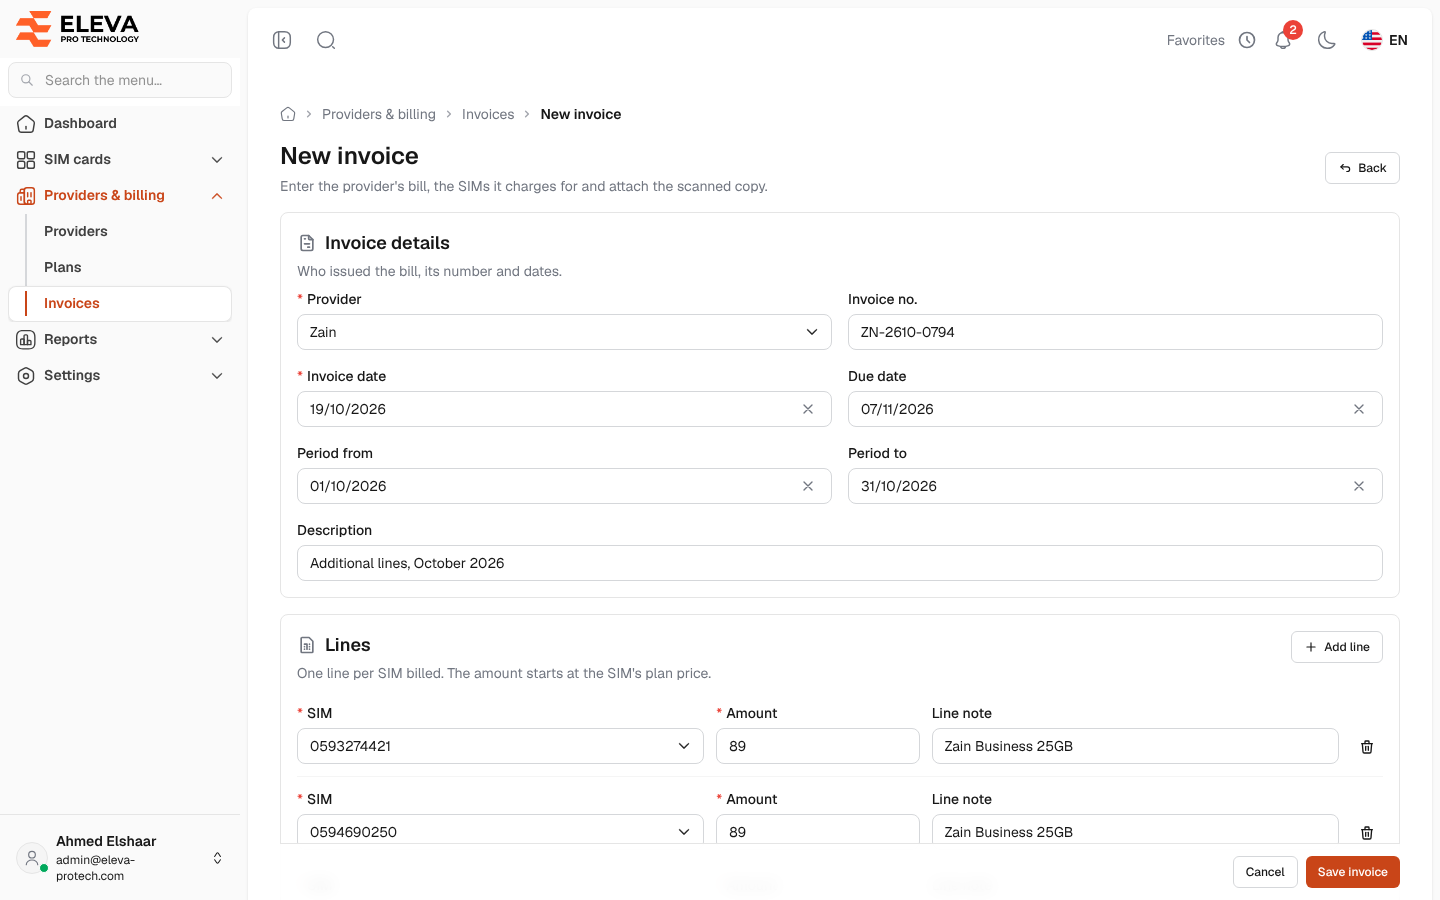Open the Period to field 31/10/2026
Viewport: 1440px width, 900px height.
tap(1115, 486)
